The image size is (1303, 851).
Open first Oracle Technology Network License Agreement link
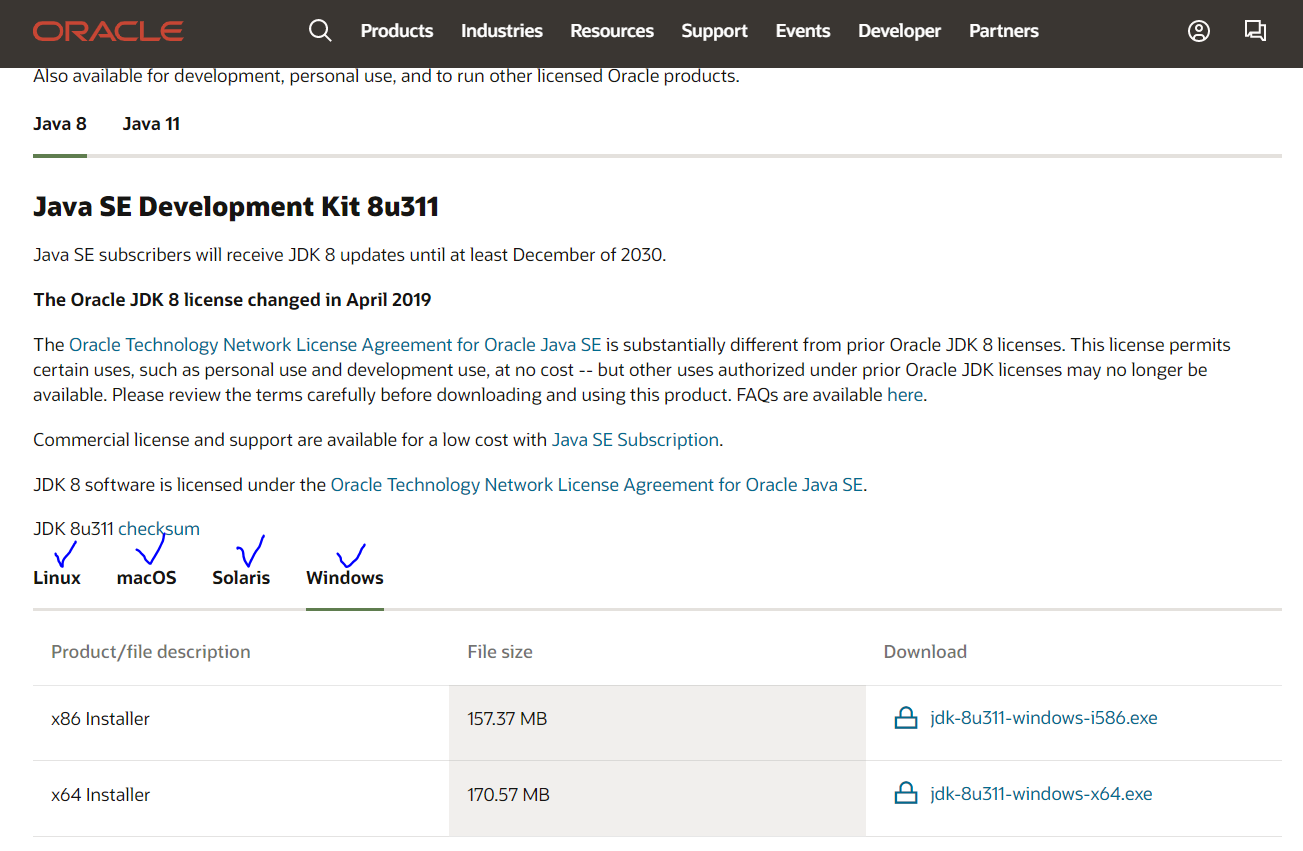coord(335,345)
